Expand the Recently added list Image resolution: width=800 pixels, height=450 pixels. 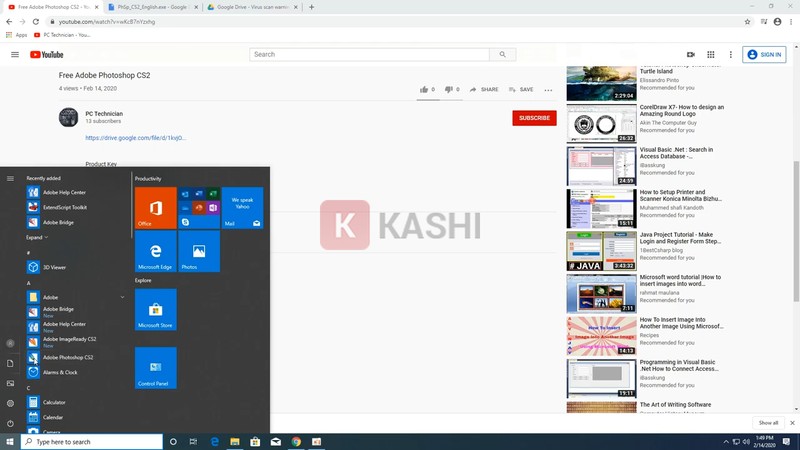point(36,237)
